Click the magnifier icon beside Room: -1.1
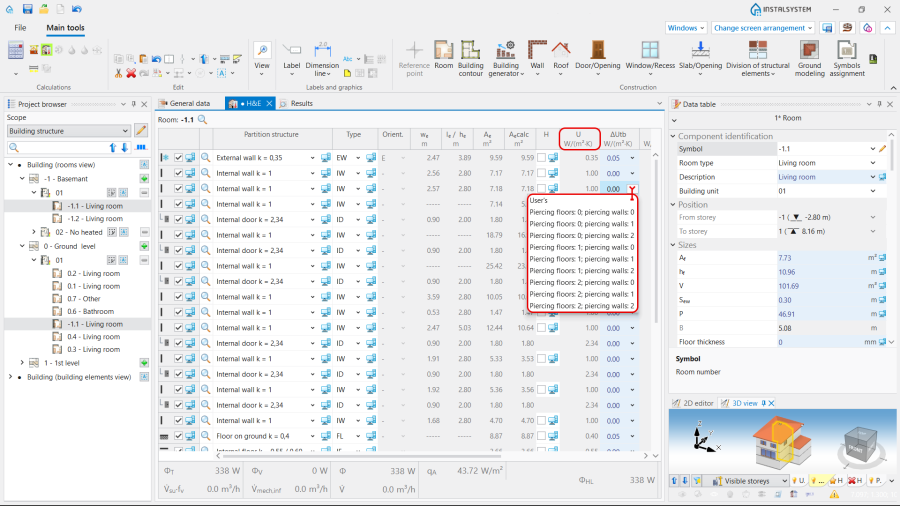 pos(202,119)
